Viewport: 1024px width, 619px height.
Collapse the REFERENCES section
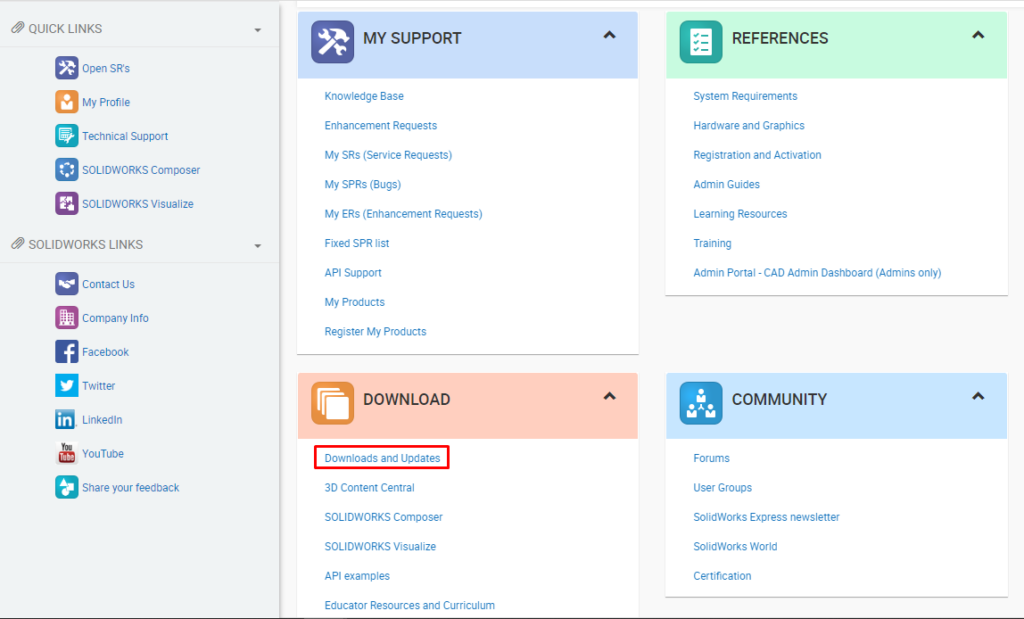(978, 32)
